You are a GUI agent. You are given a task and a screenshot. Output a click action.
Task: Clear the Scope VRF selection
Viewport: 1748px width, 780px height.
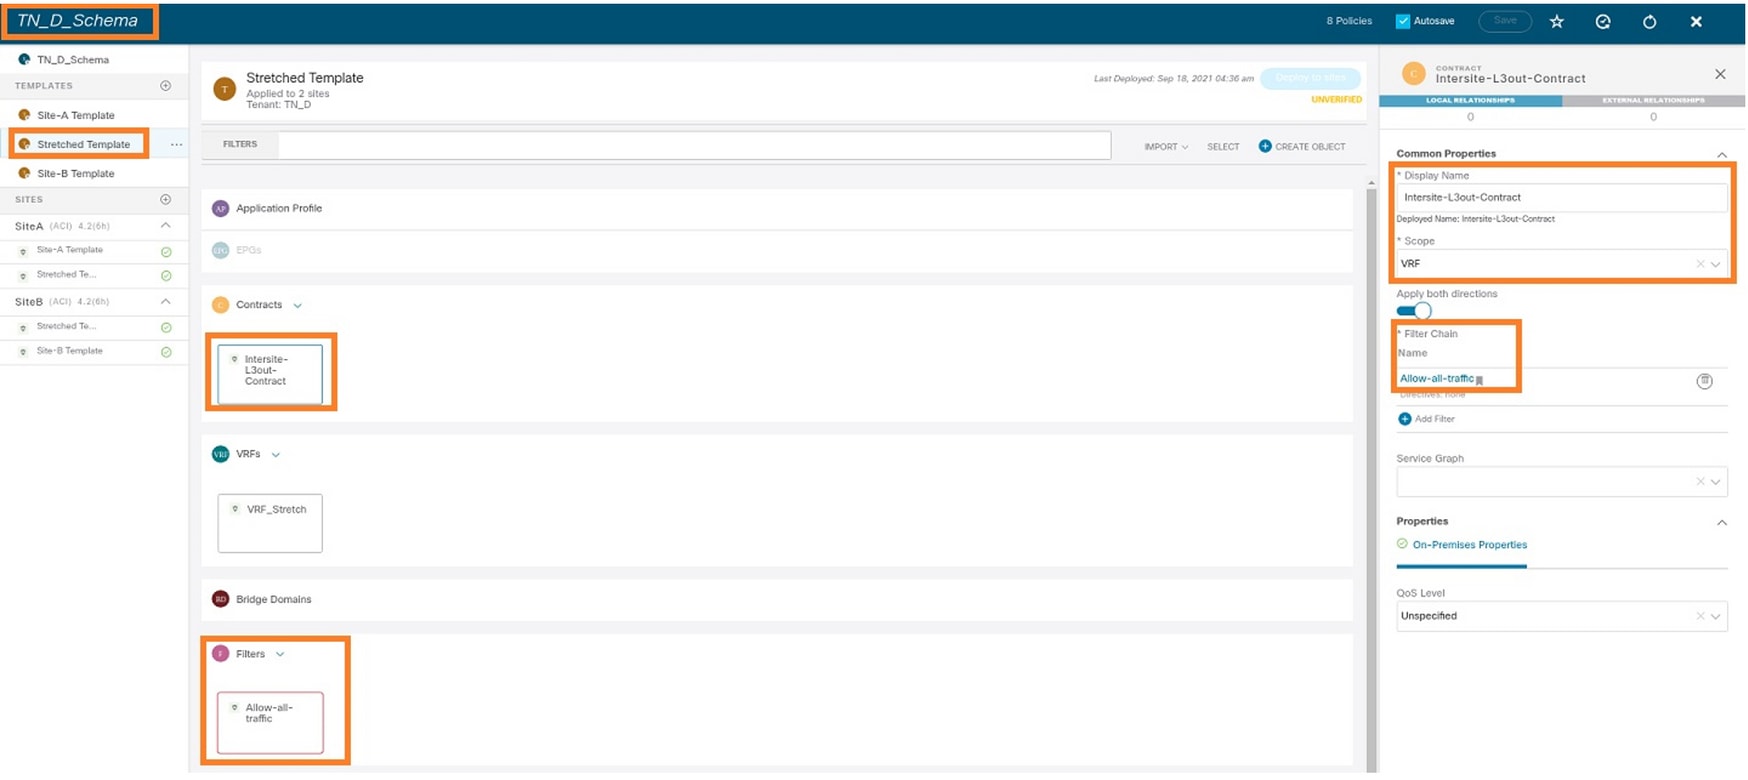point(1700,264)
